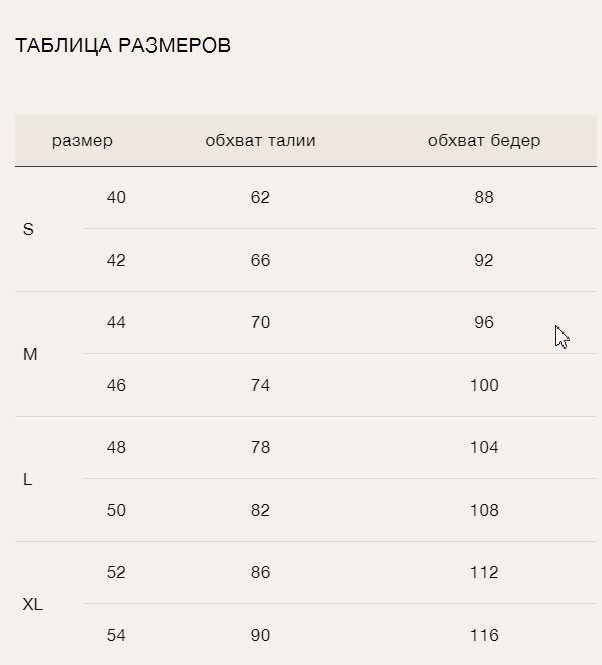602x665 pixels.
Task: Click size 50 cell
Action: (x=116, y=510)
